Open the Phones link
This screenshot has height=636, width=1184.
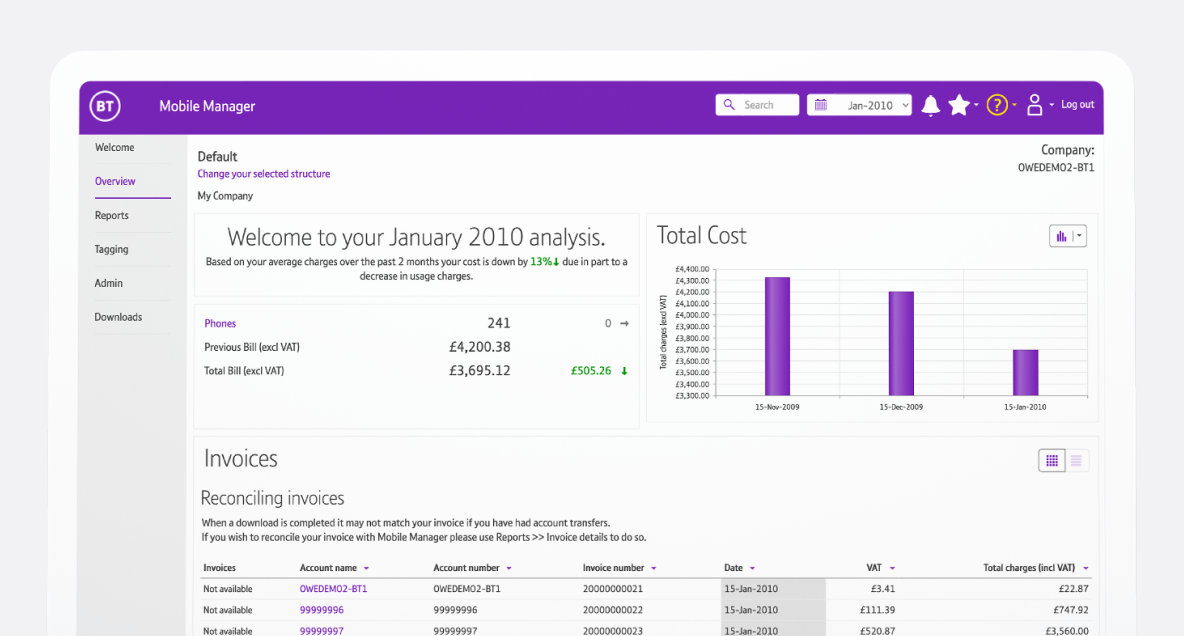click(220, 323)
